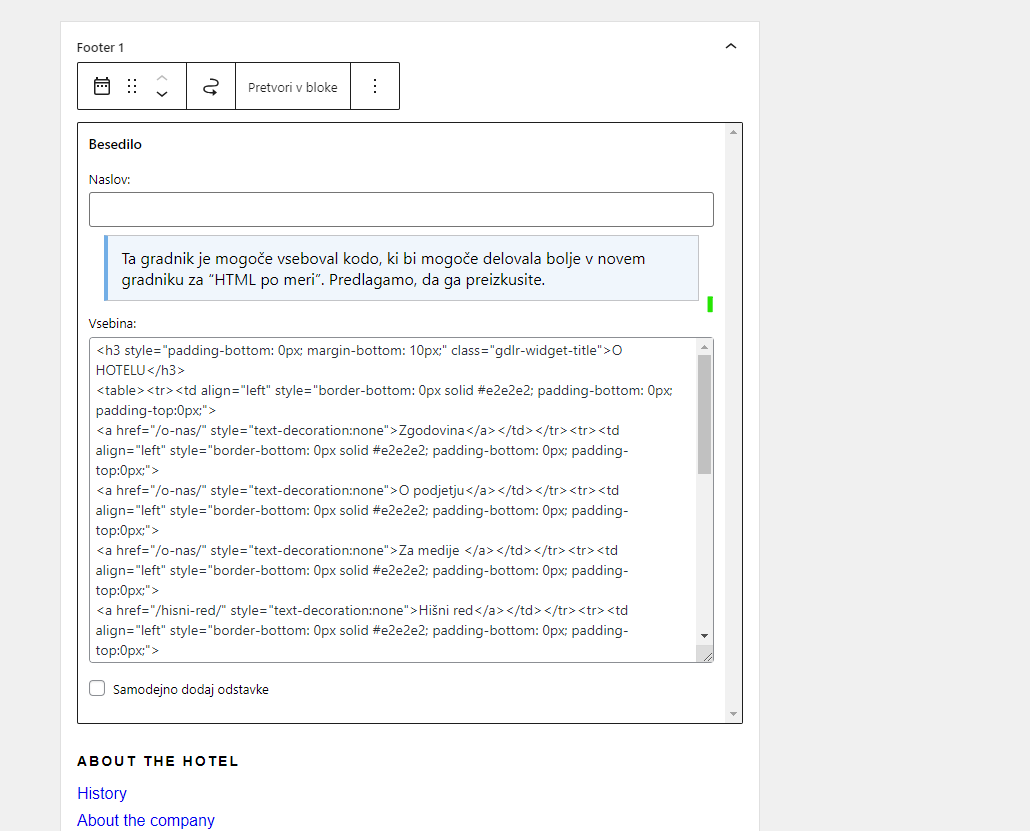
Task: Click the textarea scrollbar up arrow
Action: 704,347
